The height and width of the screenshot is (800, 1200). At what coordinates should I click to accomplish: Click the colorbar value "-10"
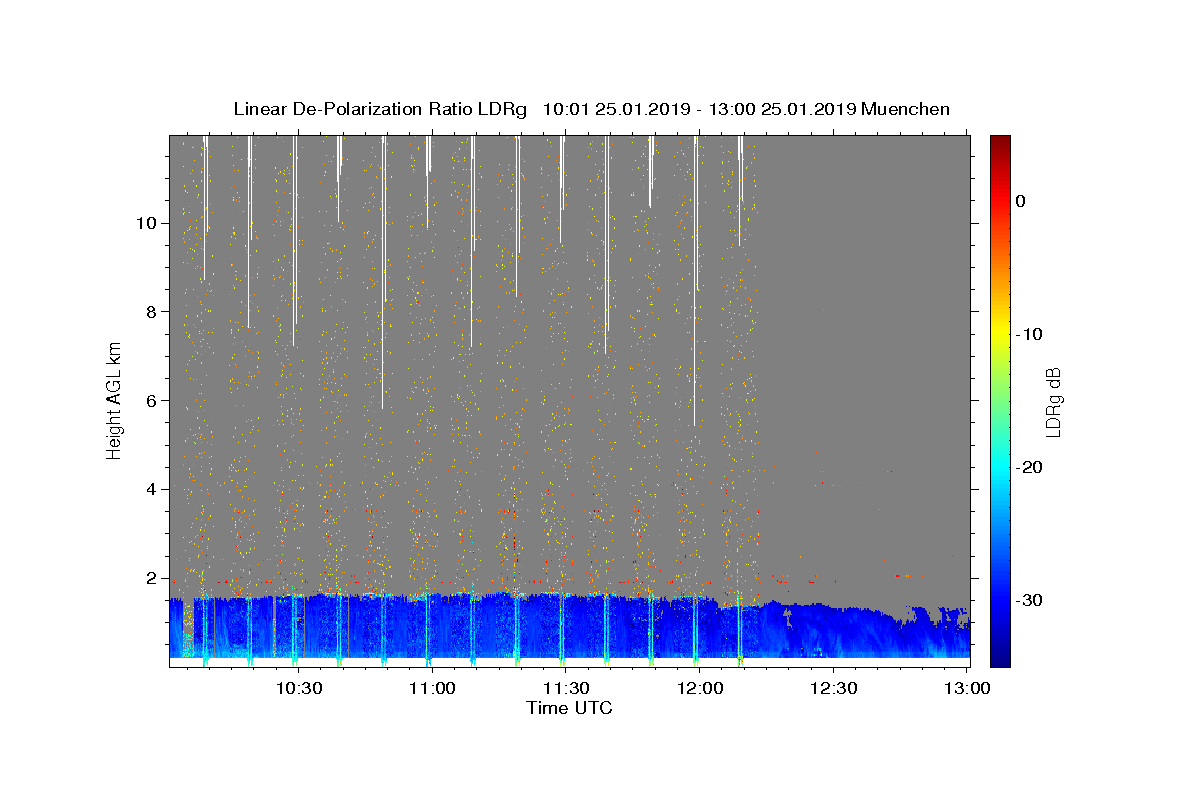click(1030, 334)
